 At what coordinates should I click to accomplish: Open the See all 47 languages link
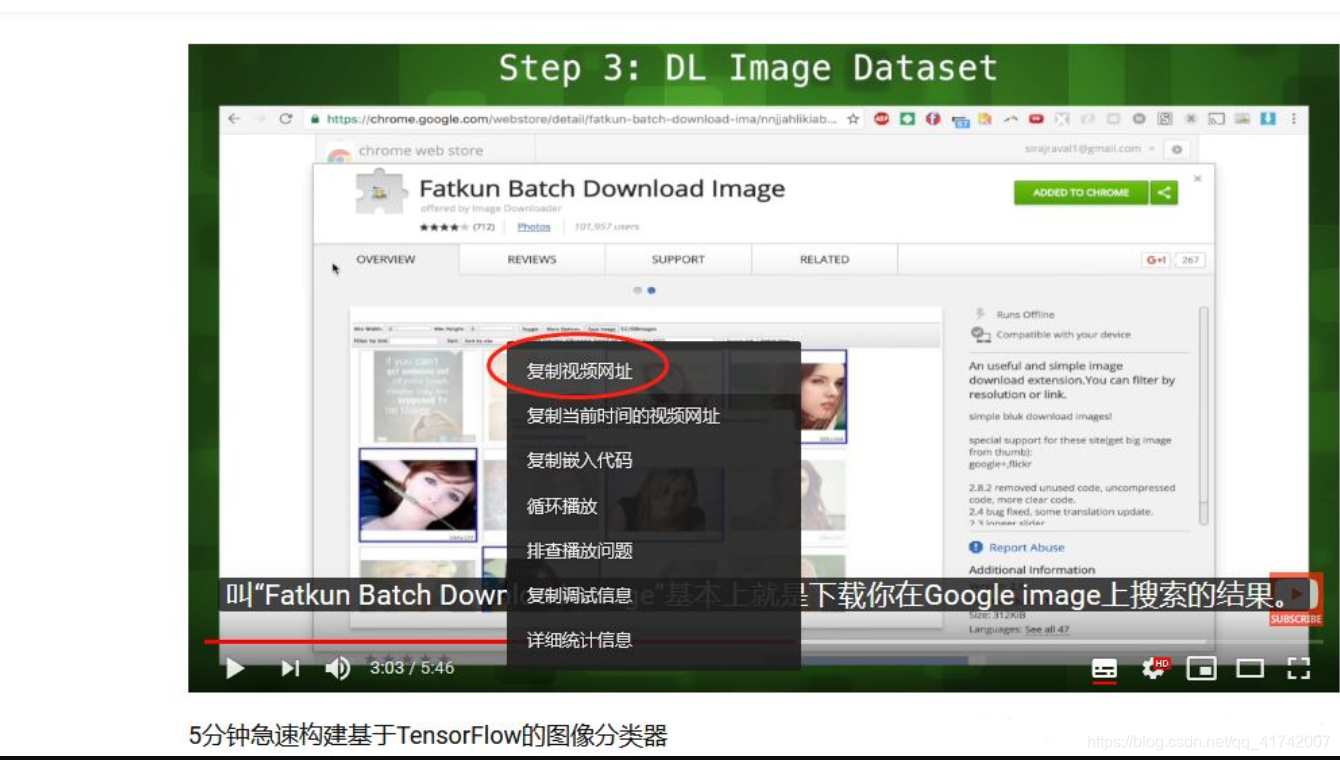click(1047, 629)
